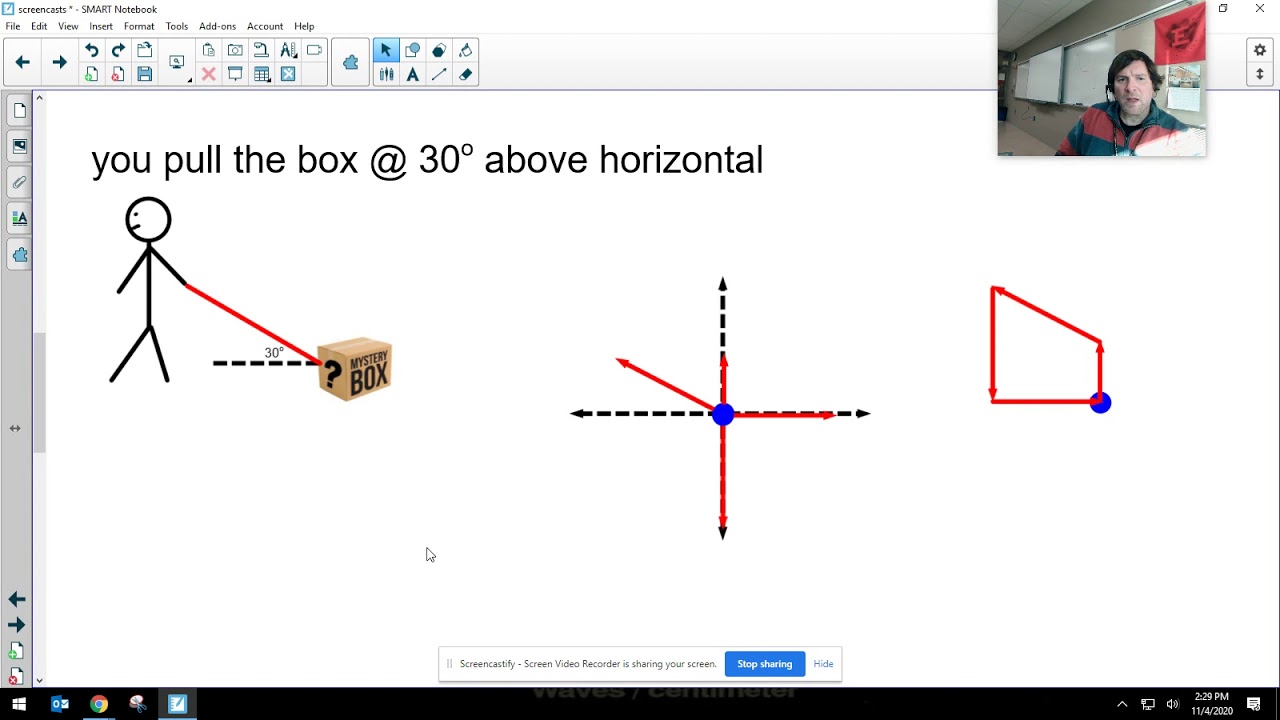Screen dimensions: 1280x720
Task: Open Outlook from the taskbar
Action: (x=59, y=704)
